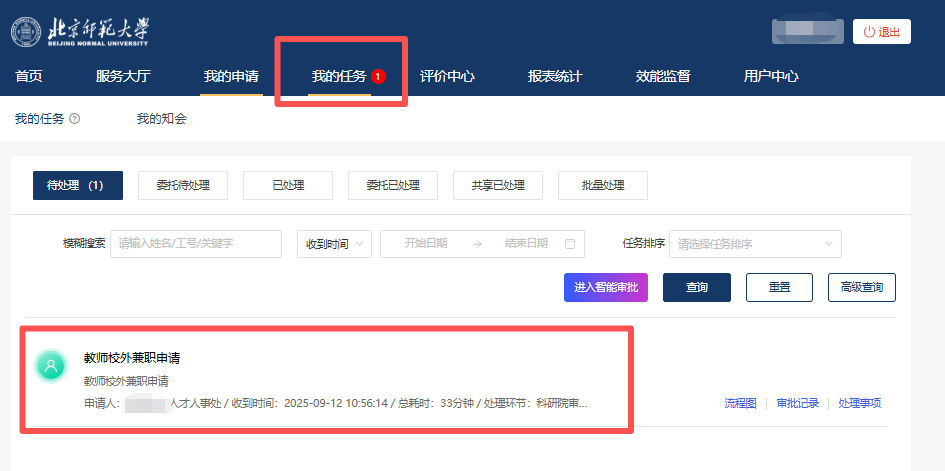Viewport: 945px width, 471px height.
Task: Switch to the 已处理 tab
Action: (x=288, y=185)
